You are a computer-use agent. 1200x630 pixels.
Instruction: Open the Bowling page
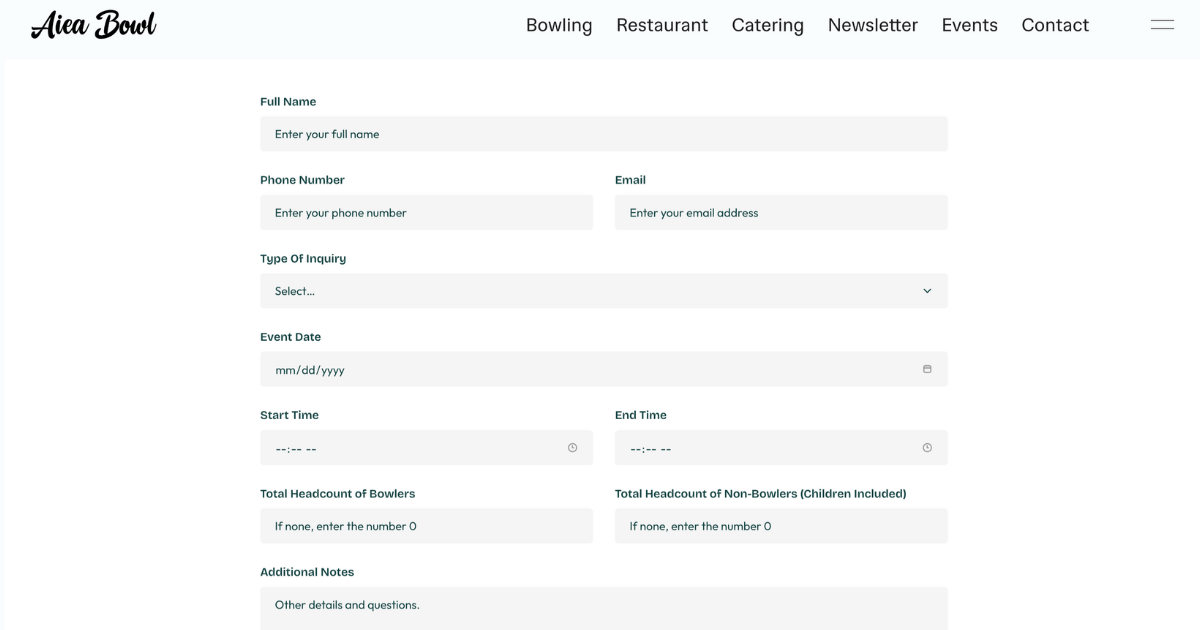point(559,25)
